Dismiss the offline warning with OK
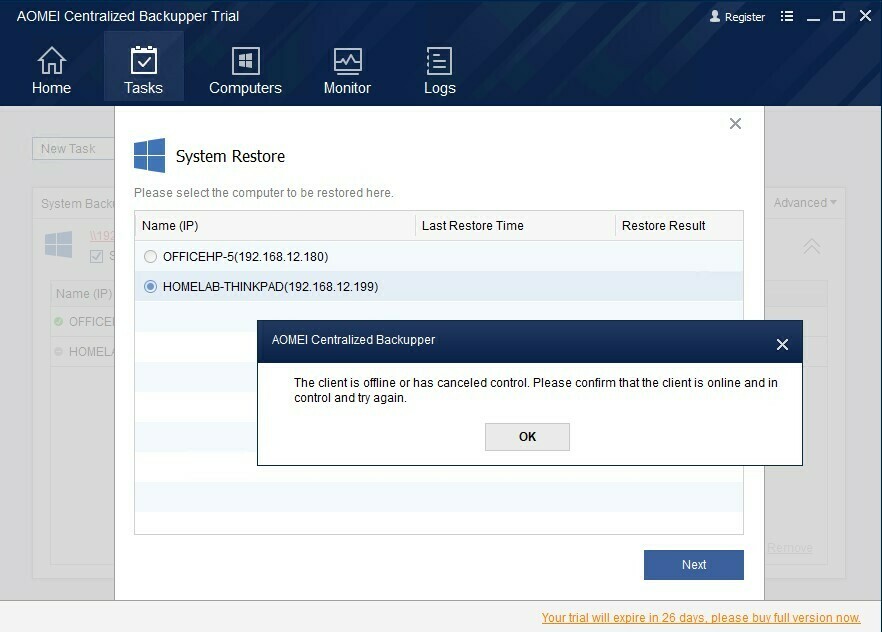This screenshot has height=632, width=882. (527, 436)
